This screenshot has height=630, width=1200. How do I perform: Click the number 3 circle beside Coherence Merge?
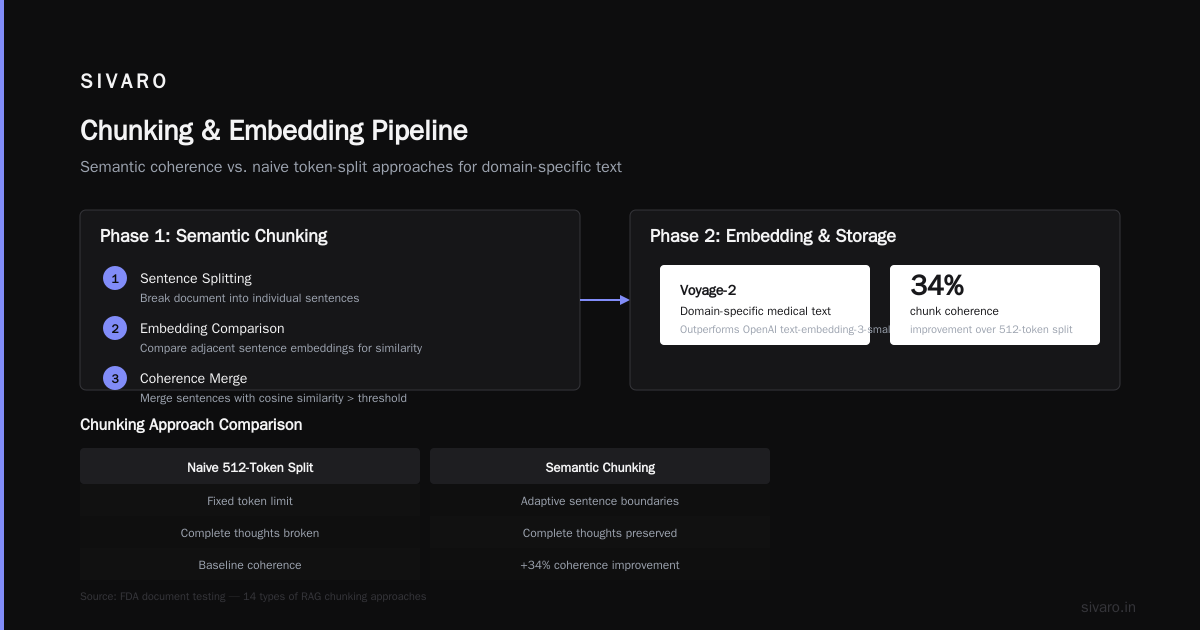click(115, 378)
